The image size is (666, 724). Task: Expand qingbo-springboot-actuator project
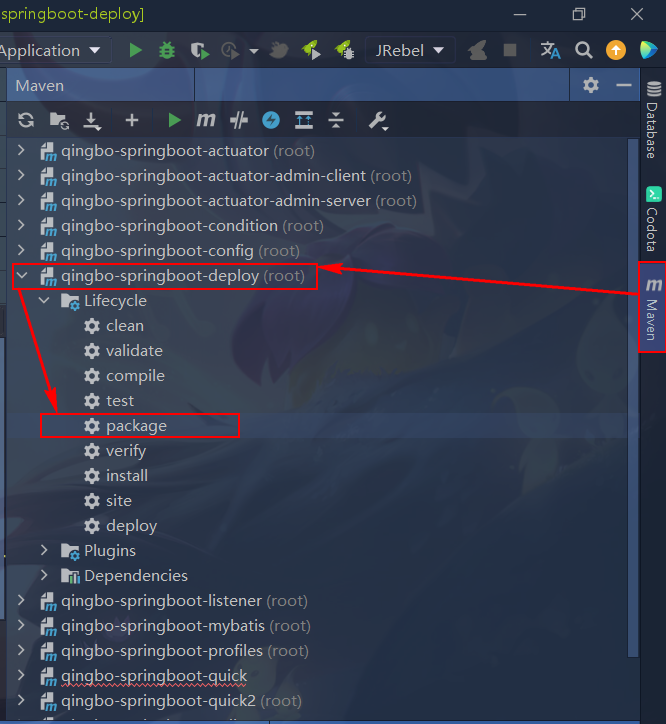pos(21,151)
